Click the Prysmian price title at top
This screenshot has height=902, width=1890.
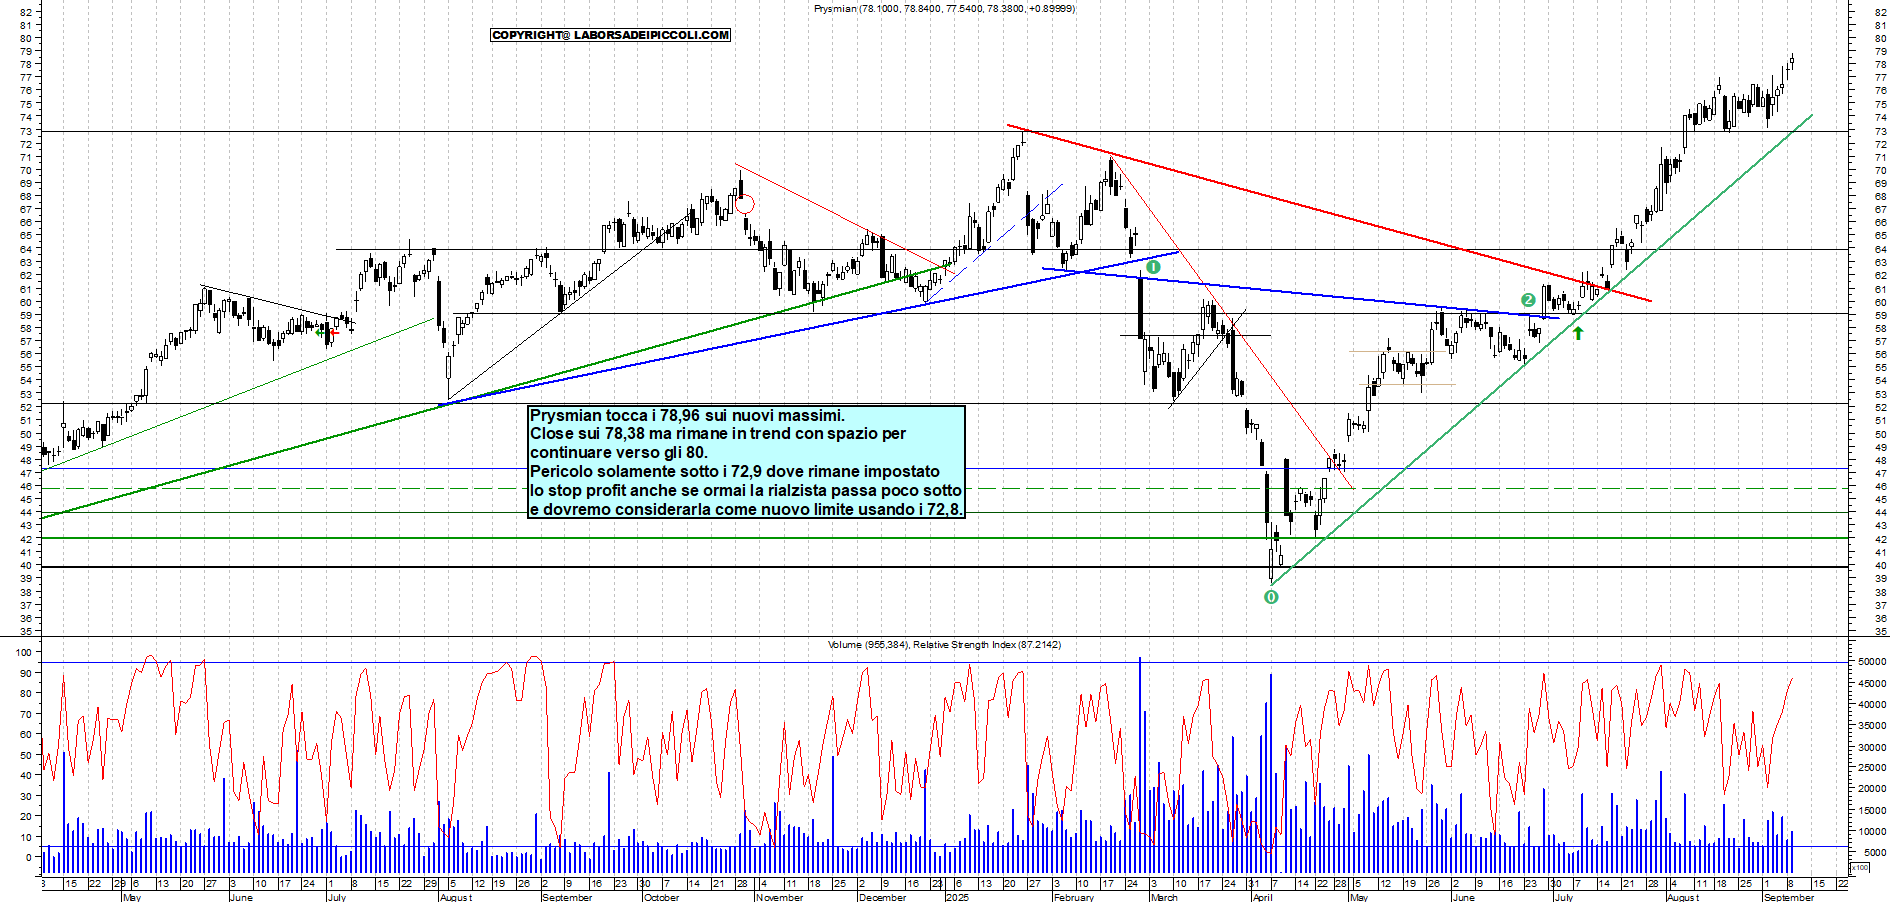[945, 8]
